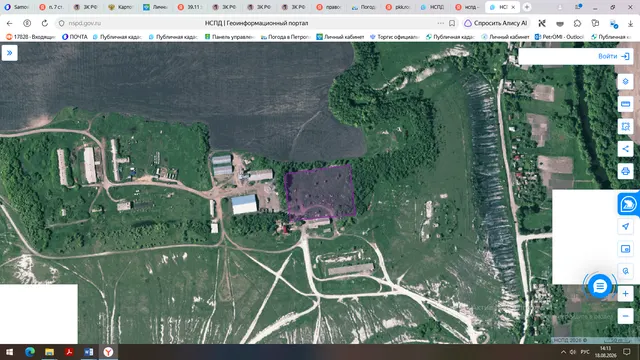Open the print map tool
Image resolution: width=640 pixels, height=360 pixels.
pos(625,171)
